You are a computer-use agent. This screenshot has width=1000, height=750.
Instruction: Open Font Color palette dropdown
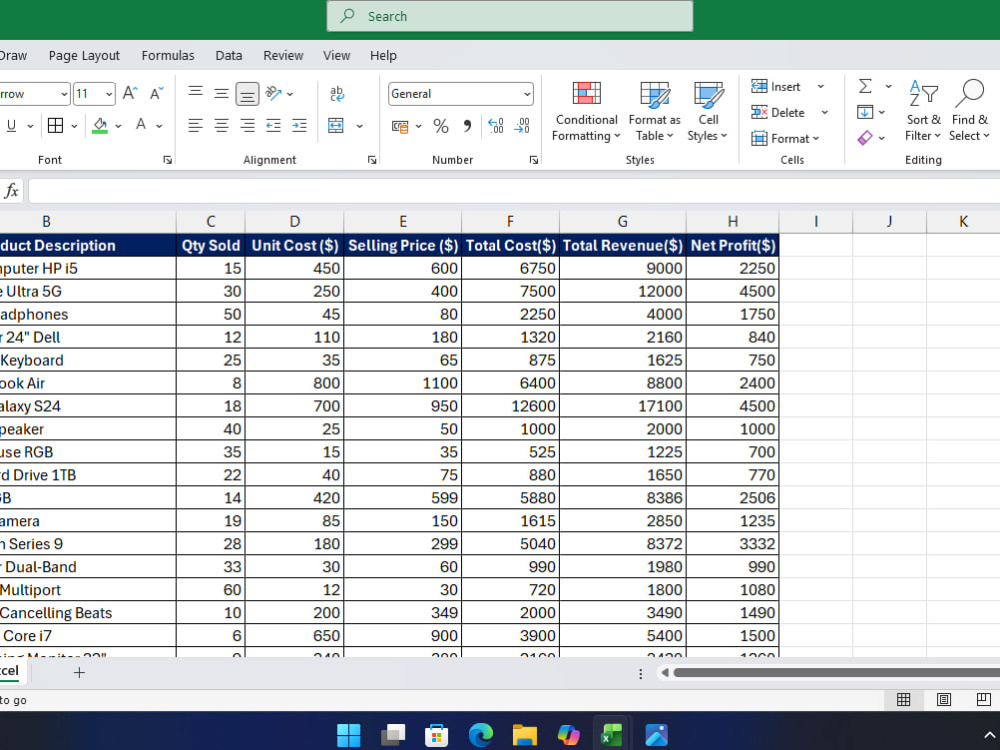[159, 126]
